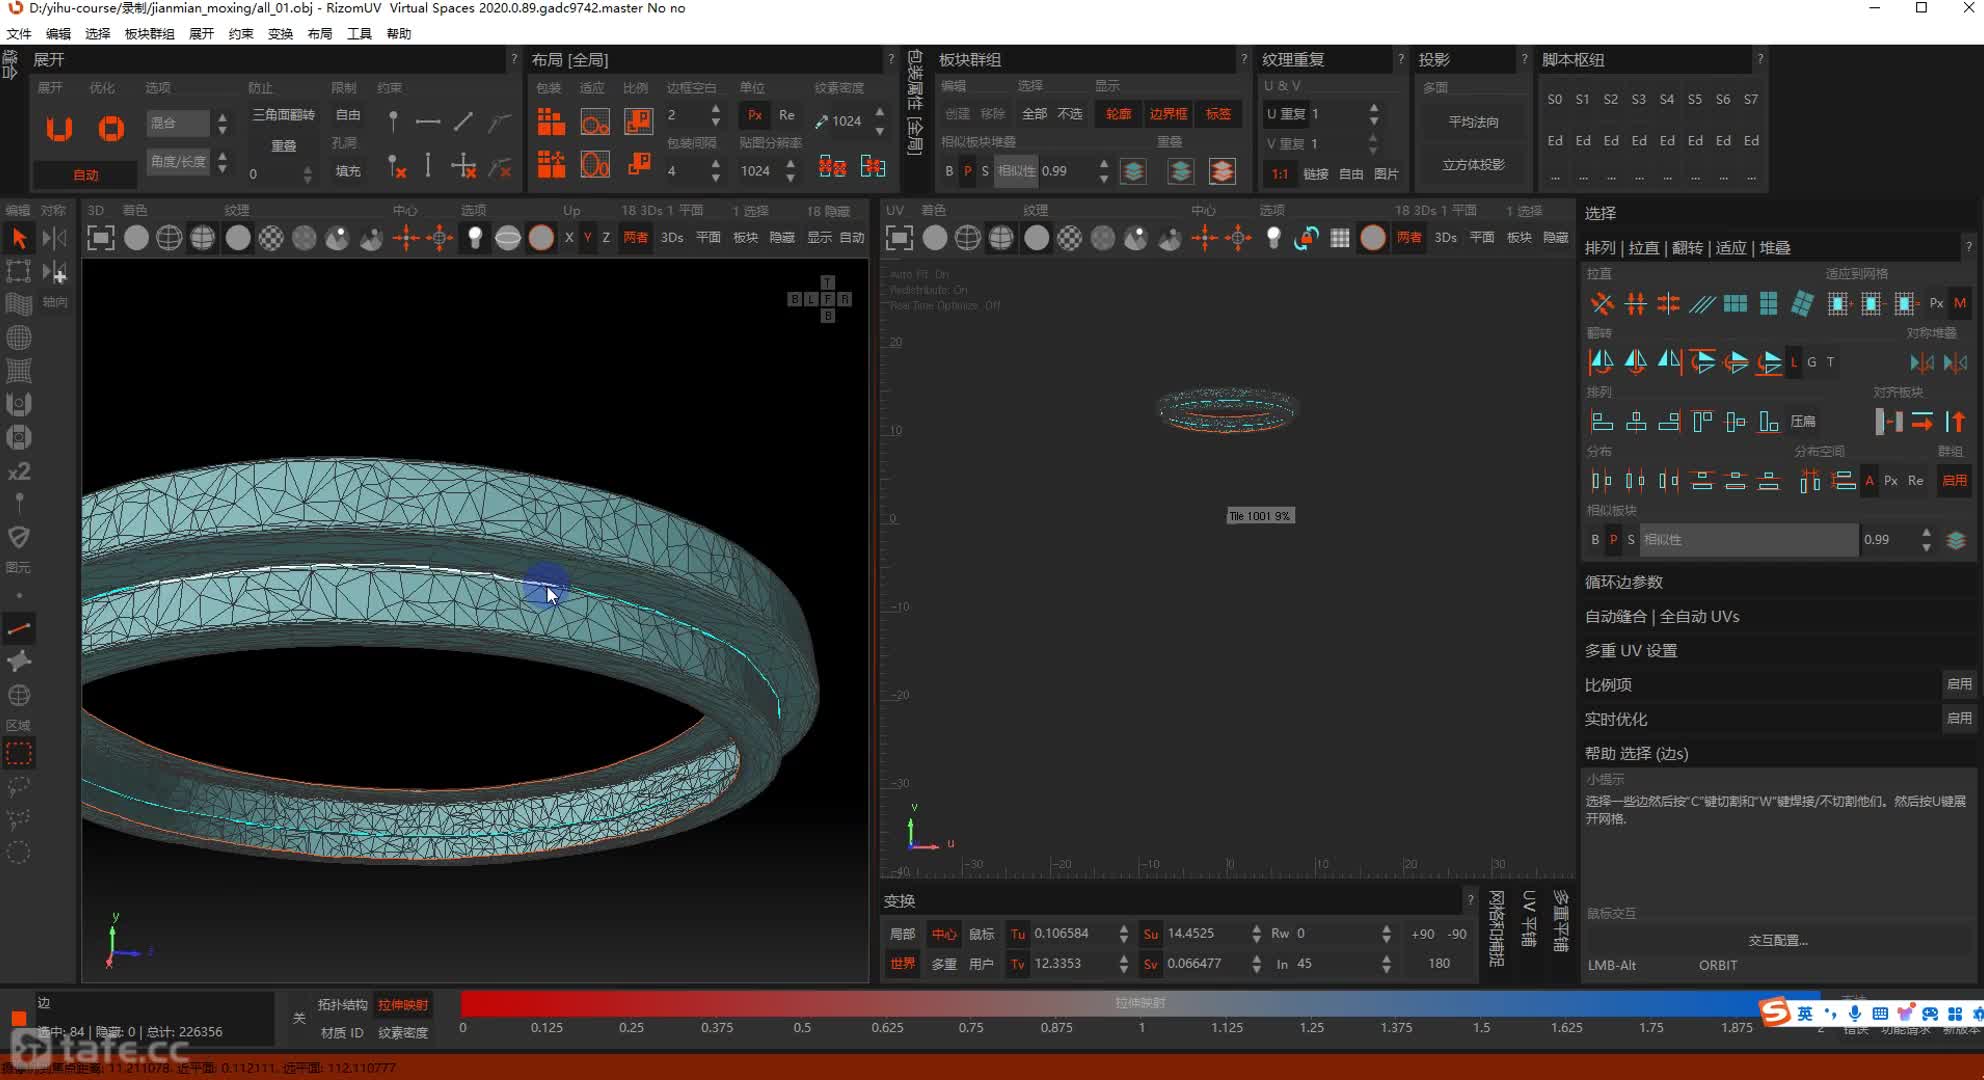Click the align-left icon under 排列
This screenshot has height=1080, width=1984.
click(x=1602, y=421)
